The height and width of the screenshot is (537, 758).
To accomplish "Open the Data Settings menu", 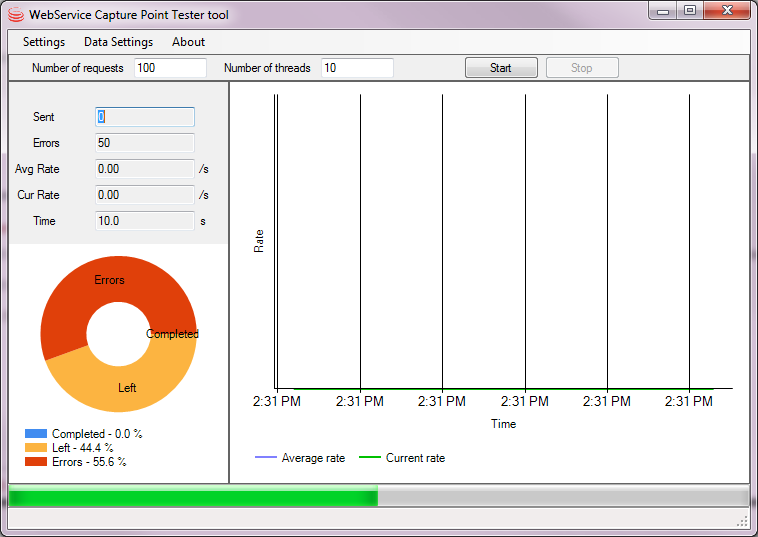I will 118,42.
